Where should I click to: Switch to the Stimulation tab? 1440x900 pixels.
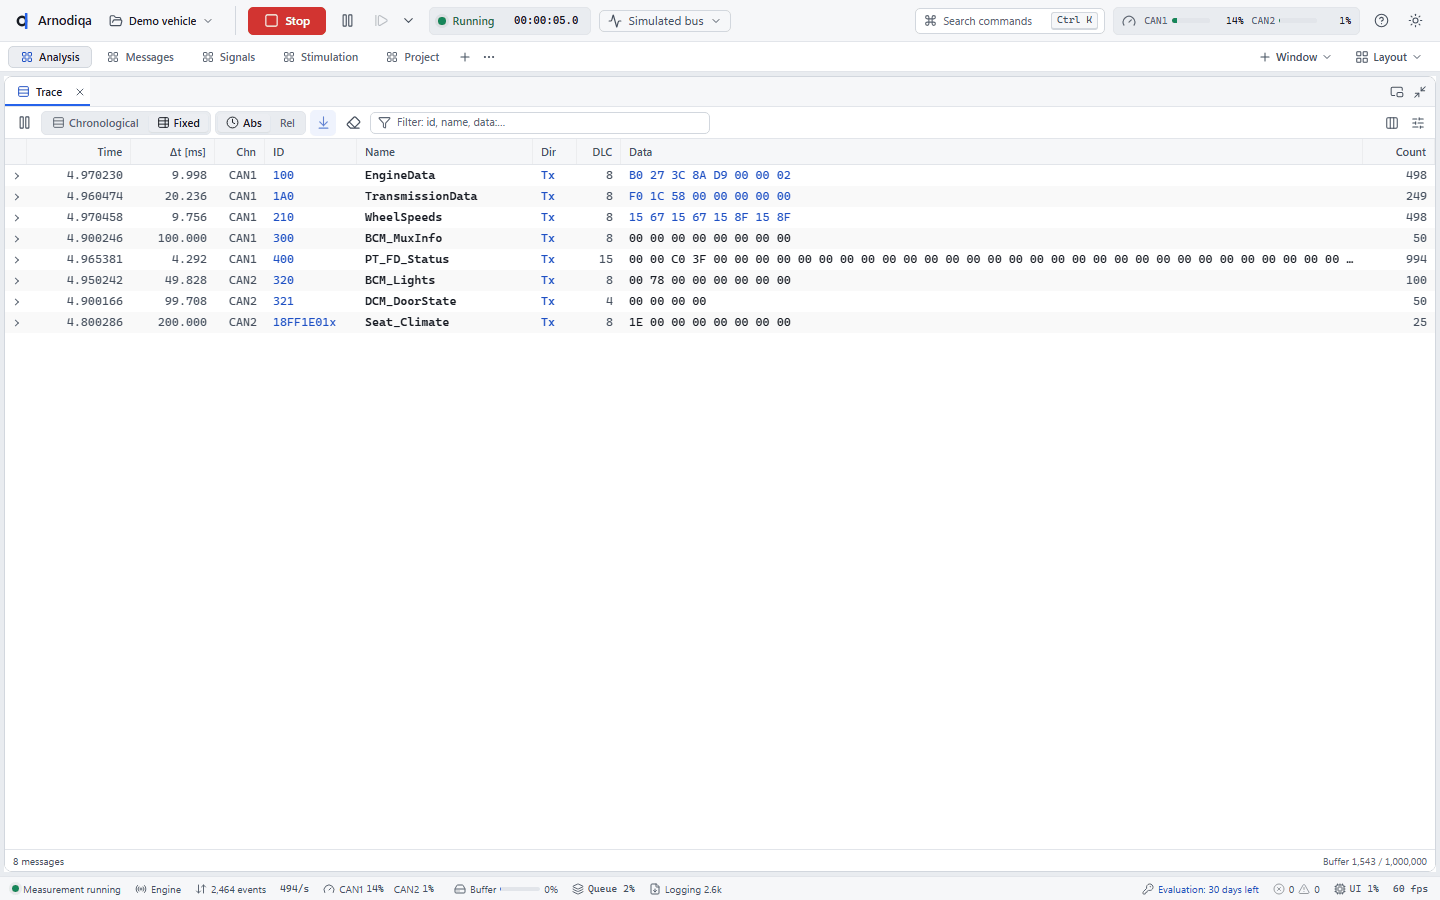(321, 57)
